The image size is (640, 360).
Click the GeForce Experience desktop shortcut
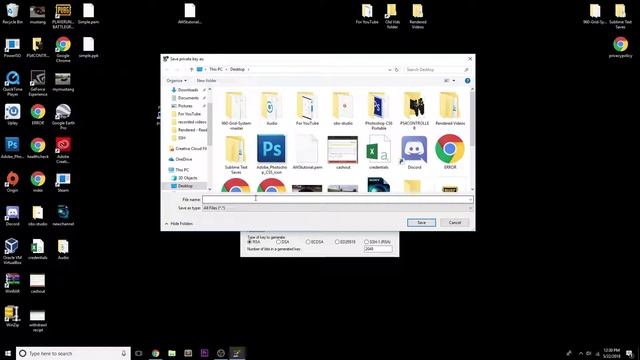[x=38, y=84]
